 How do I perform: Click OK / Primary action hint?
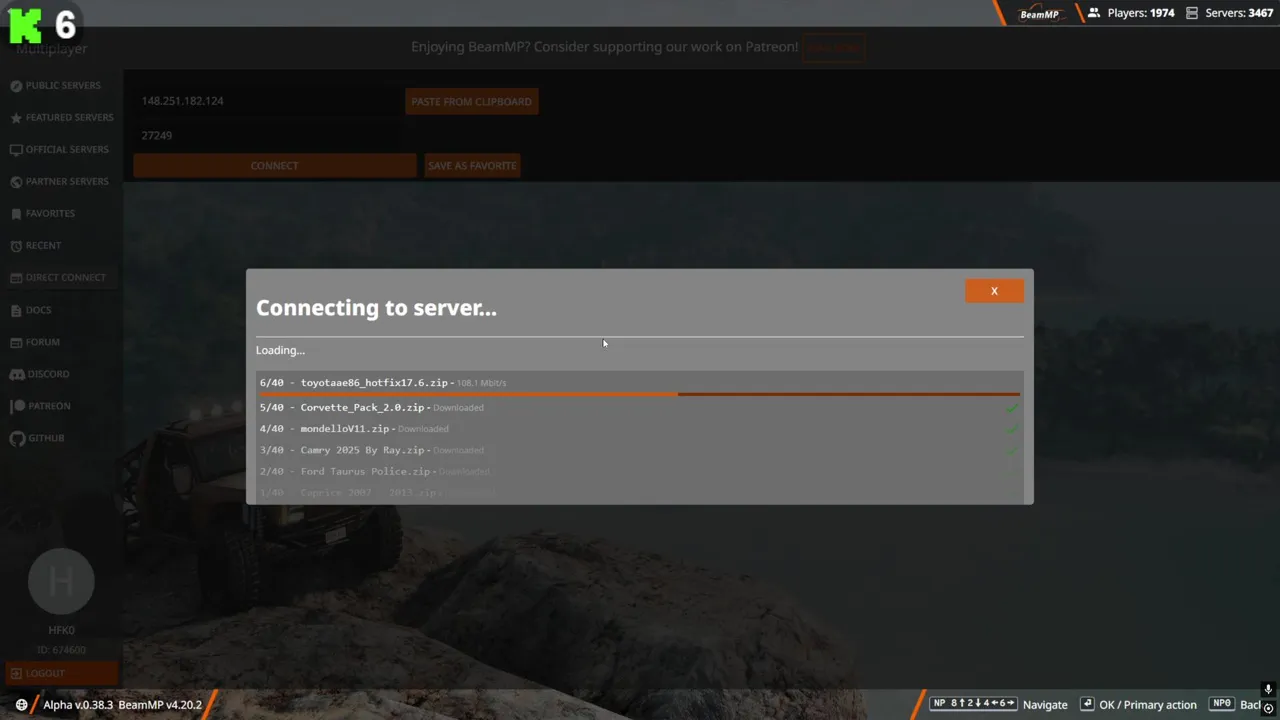pyautogui.click(x=1139, y=705)
